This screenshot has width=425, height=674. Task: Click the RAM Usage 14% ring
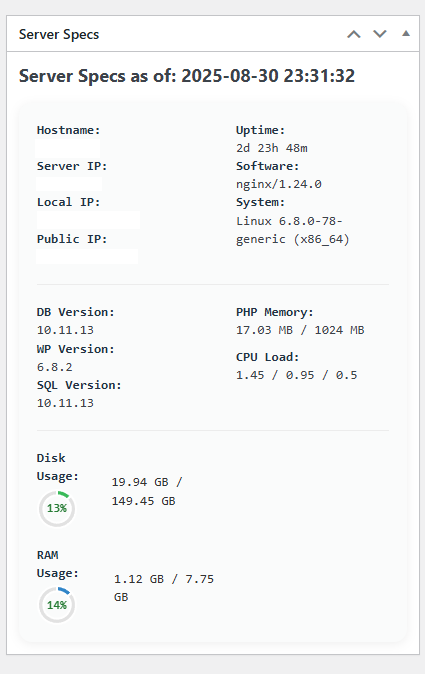click(57, 605)
